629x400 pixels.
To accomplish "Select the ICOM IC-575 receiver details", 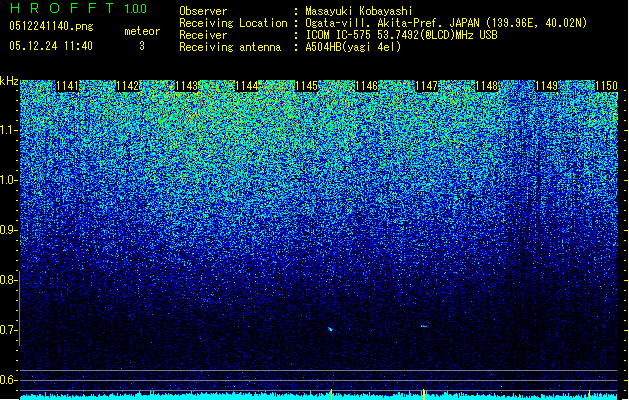I will tap(401, 35).
